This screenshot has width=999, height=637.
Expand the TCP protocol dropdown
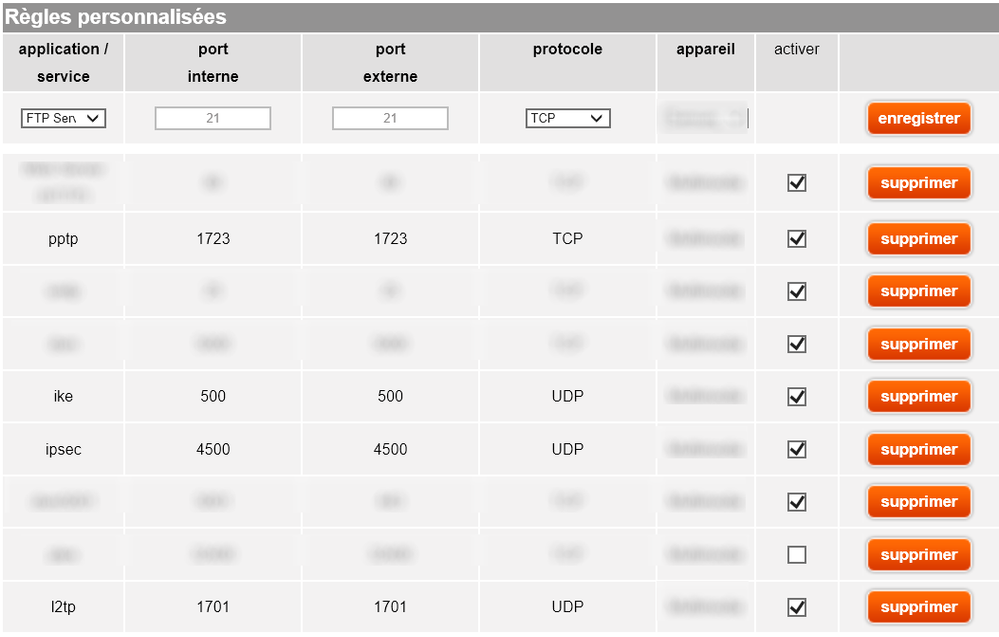pyautogui.click(x=568, y=119)
